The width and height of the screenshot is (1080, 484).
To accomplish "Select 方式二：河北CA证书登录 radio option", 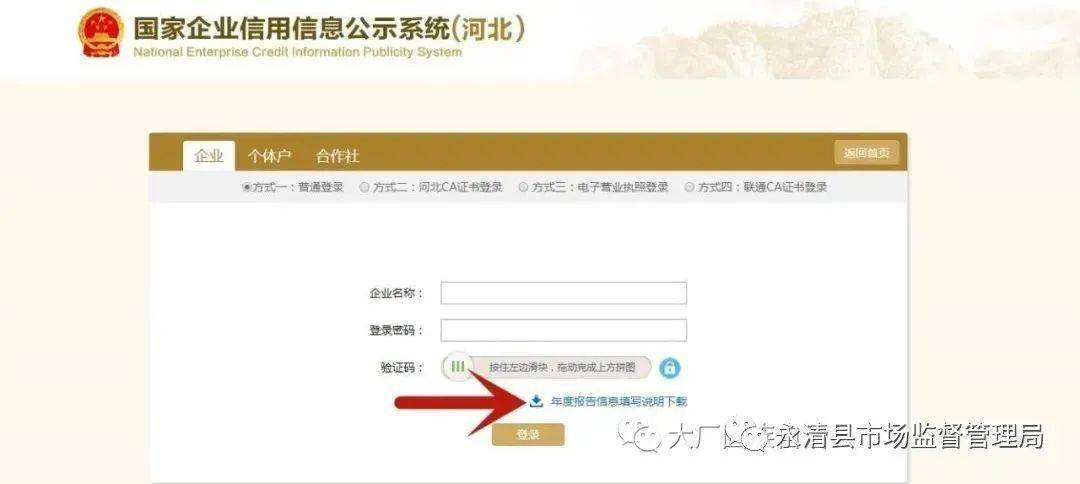I will pos(364,187).
